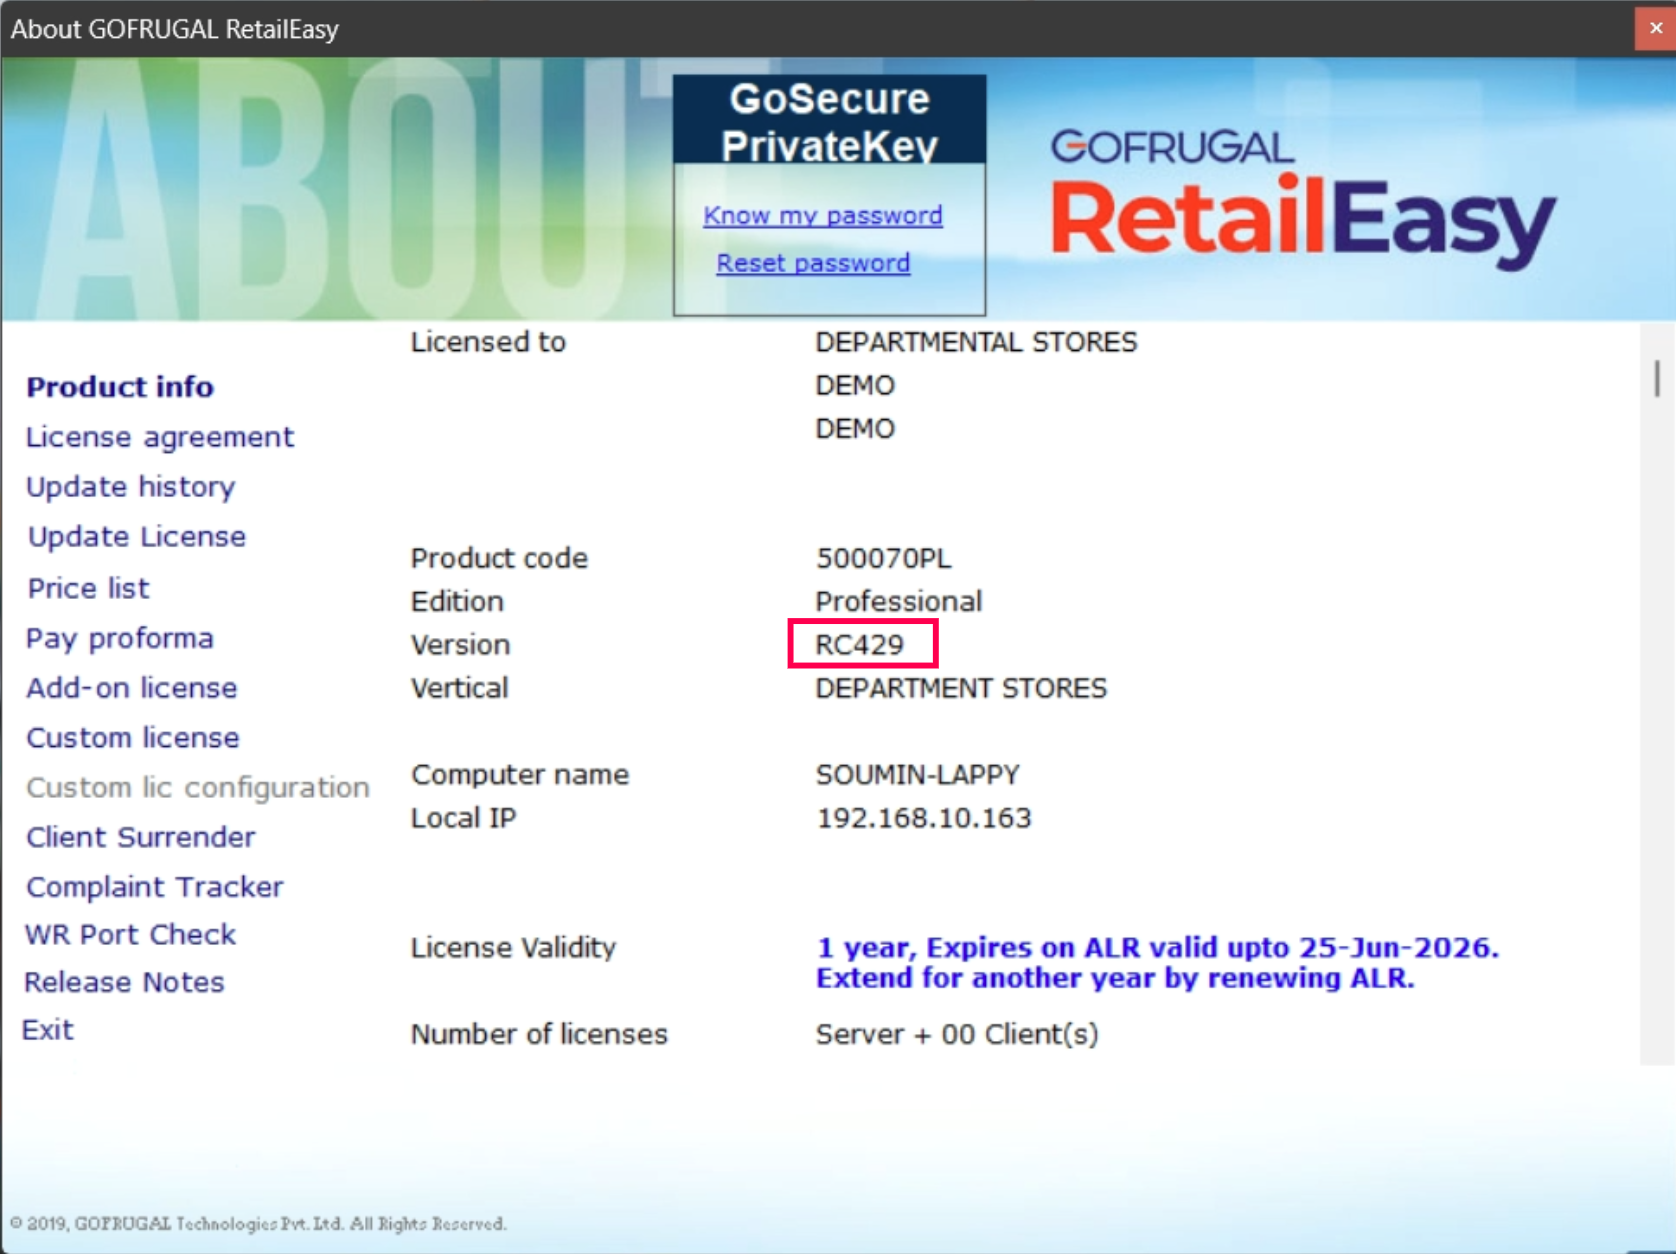Screen dimensions: 1676x1254
Task: Run the WR Port Check
Action: 130,934
